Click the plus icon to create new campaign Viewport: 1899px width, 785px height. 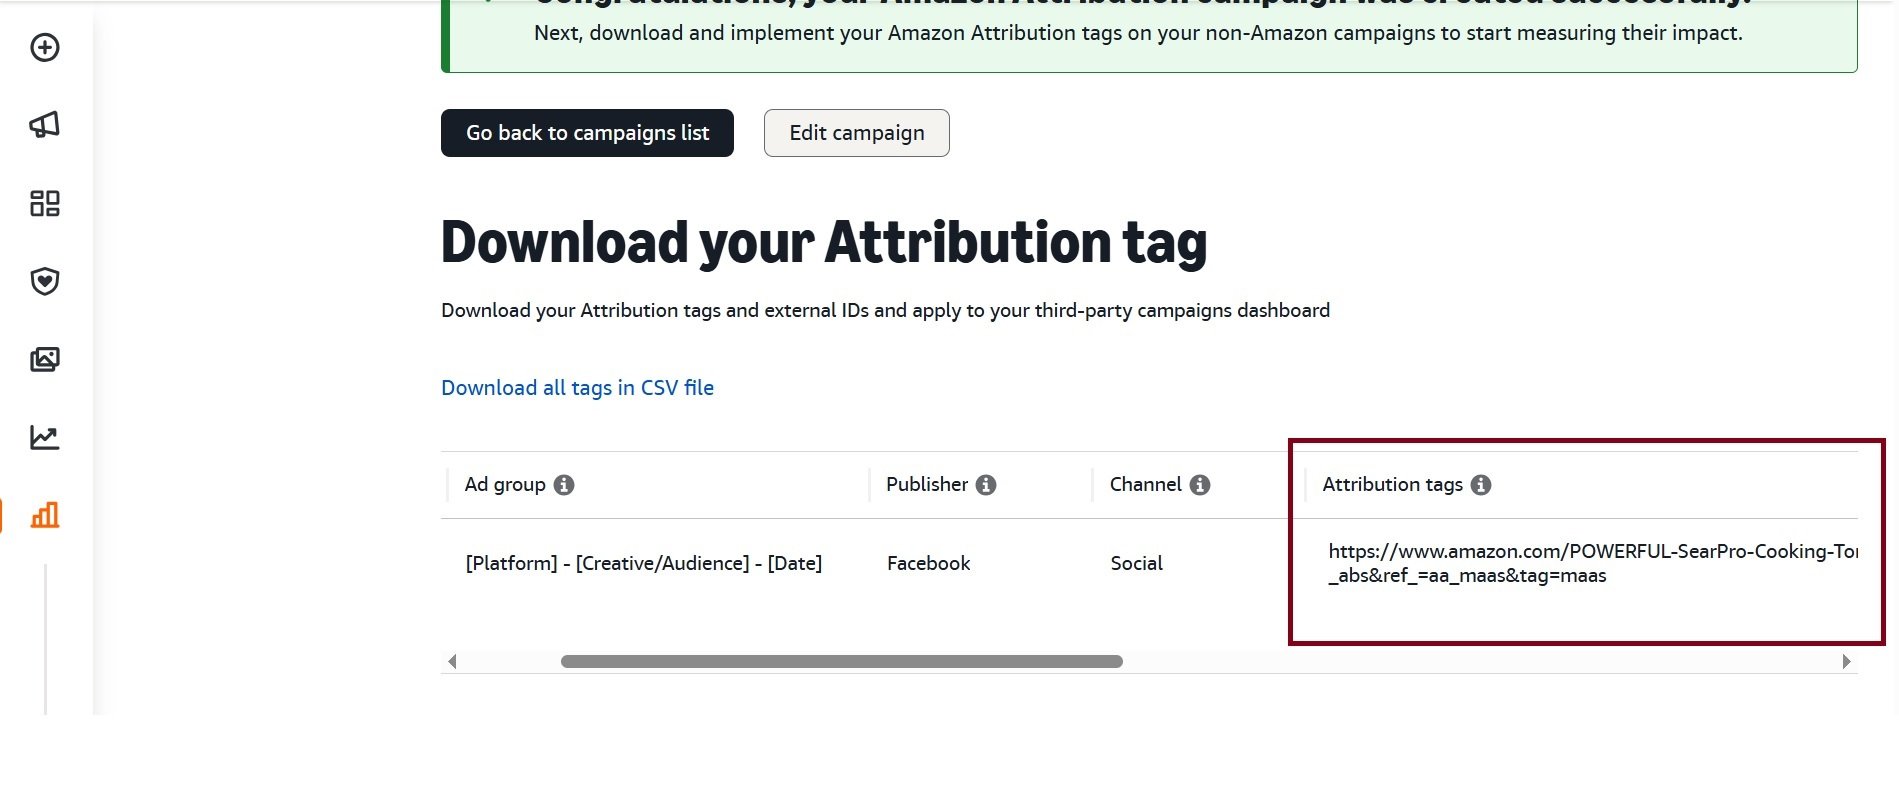click(43, 47)
